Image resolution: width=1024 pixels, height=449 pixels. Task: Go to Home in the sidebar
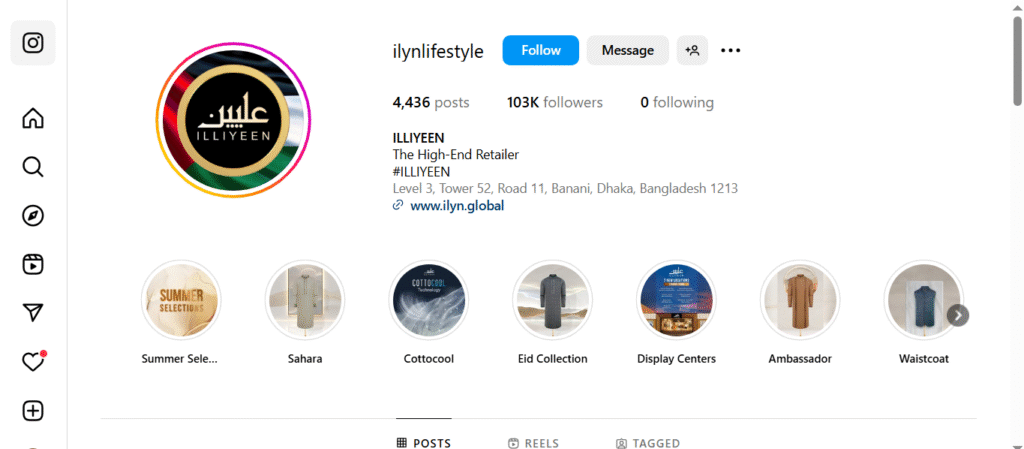[33, 118]
